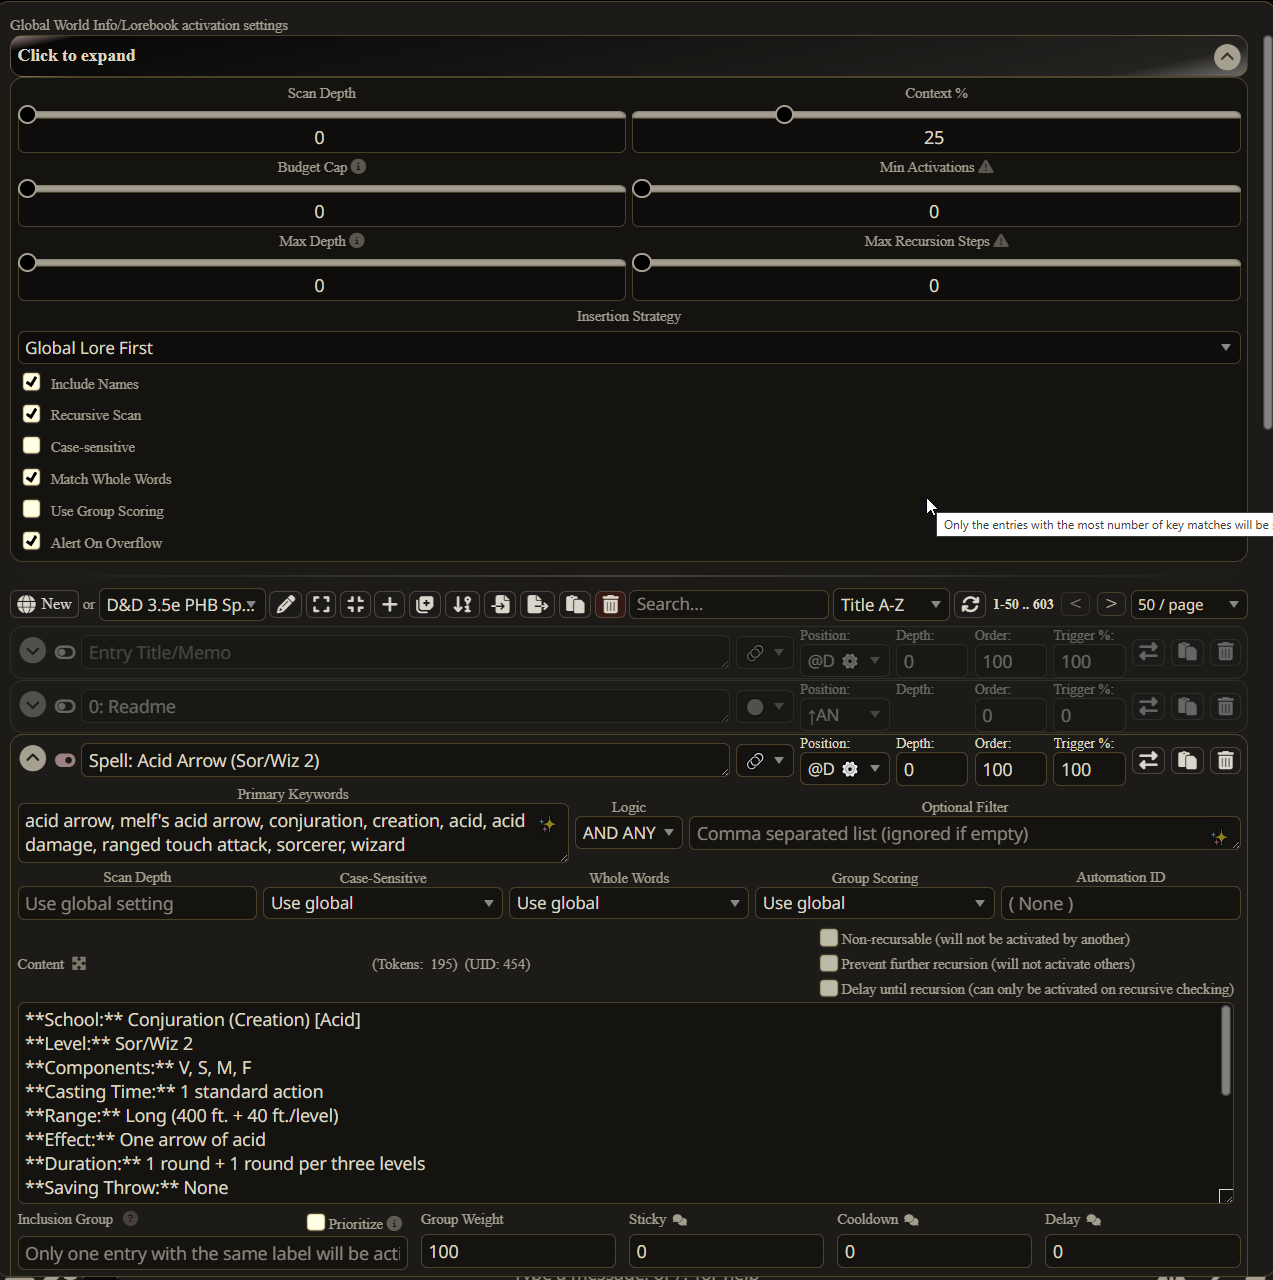This screenshot has width=1273, height=1280.
Task: Click the backfill memos icon beside the plus
Action: coord(425,604)
